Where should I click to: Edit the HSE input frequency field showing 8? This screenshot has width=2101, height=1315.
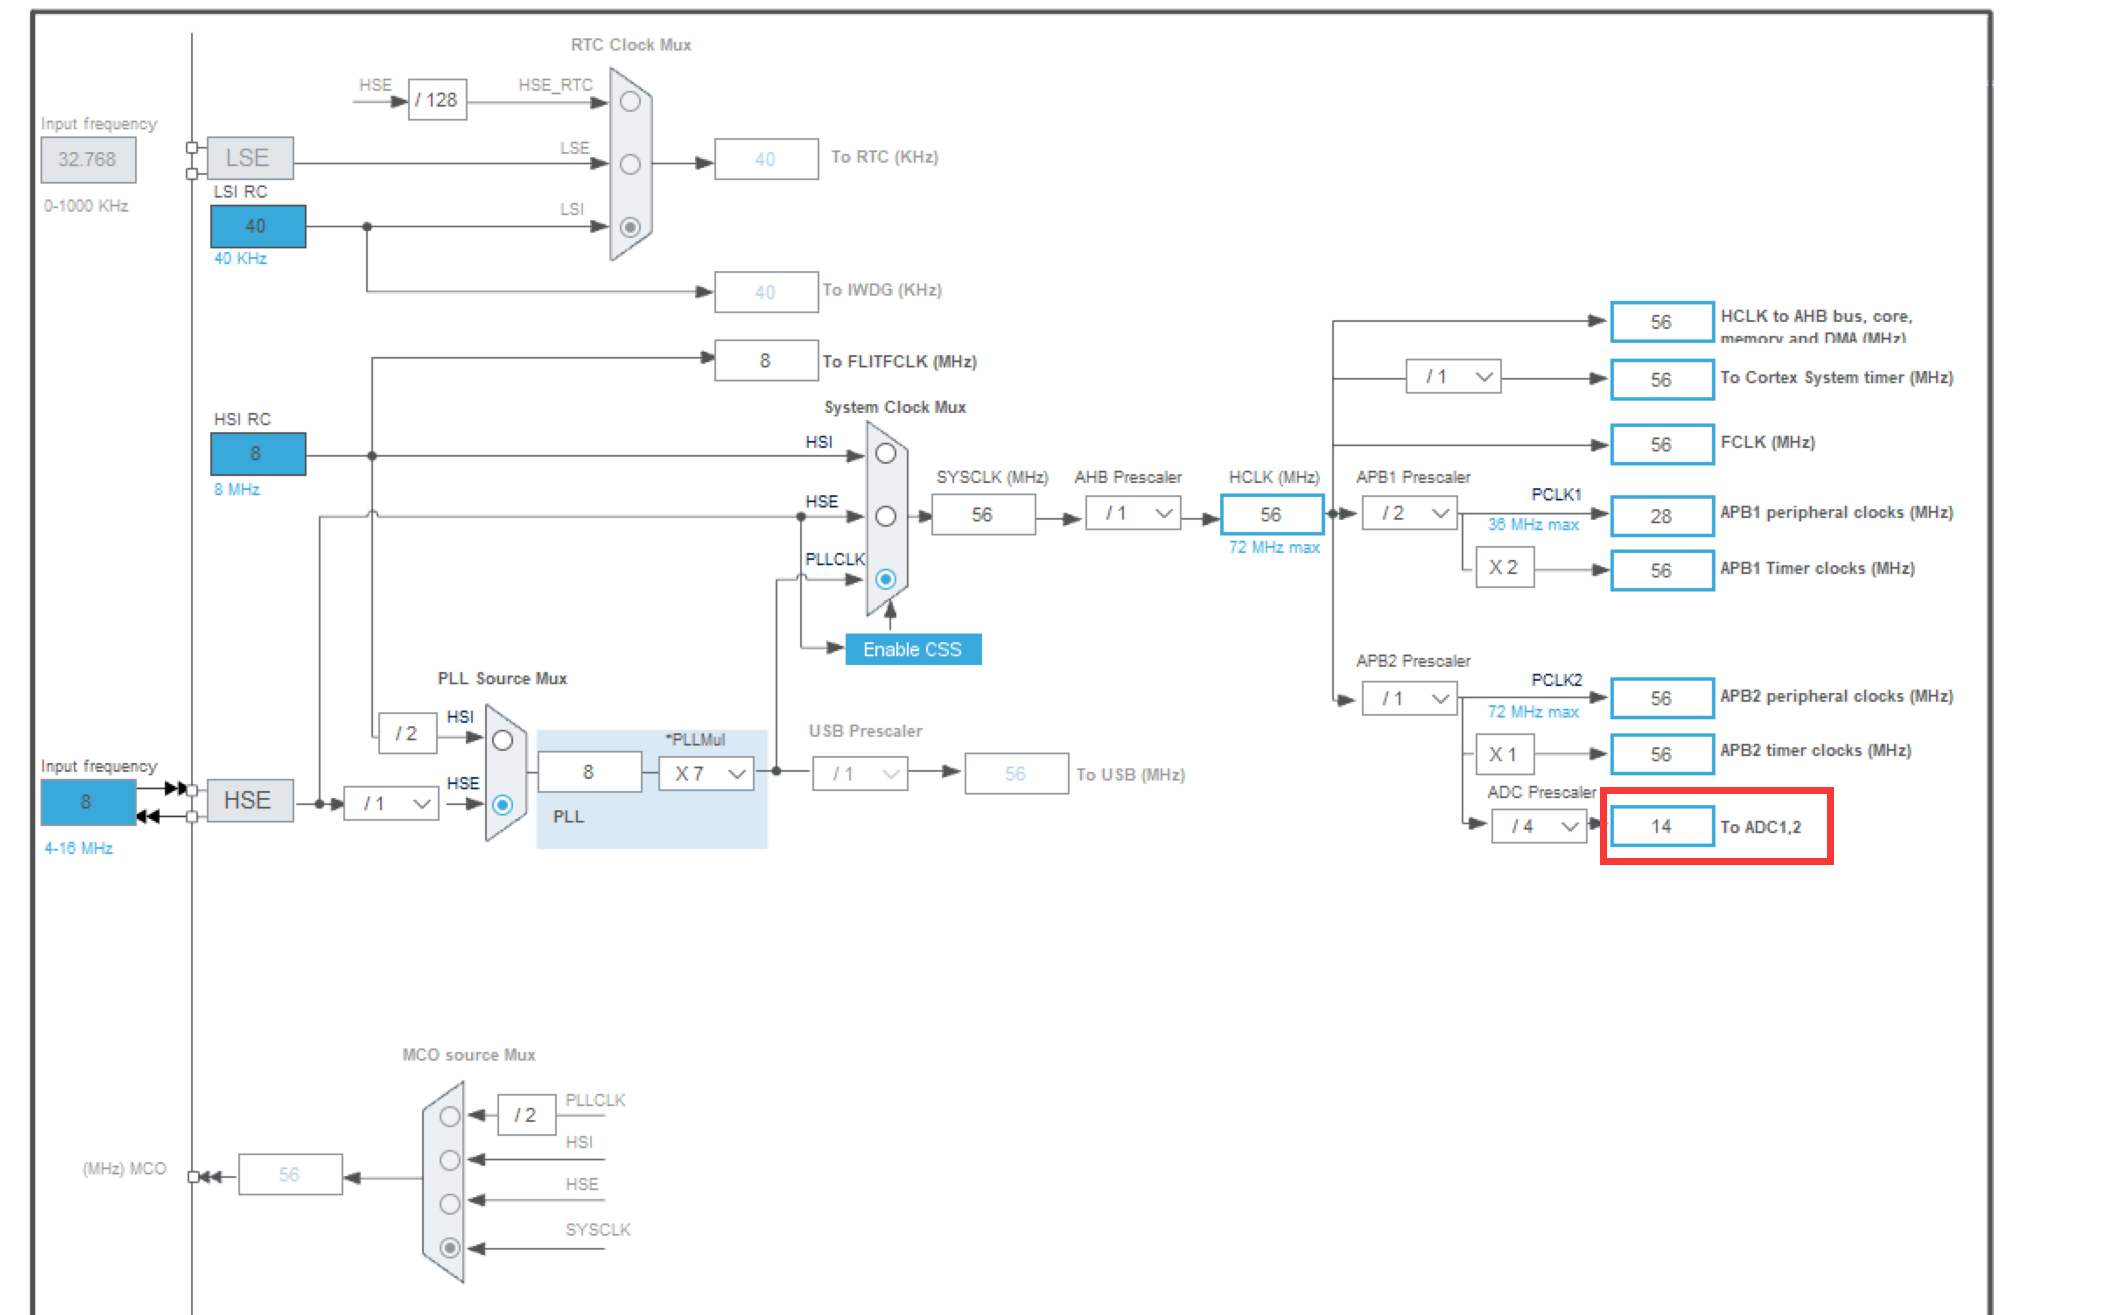[87, 802]
